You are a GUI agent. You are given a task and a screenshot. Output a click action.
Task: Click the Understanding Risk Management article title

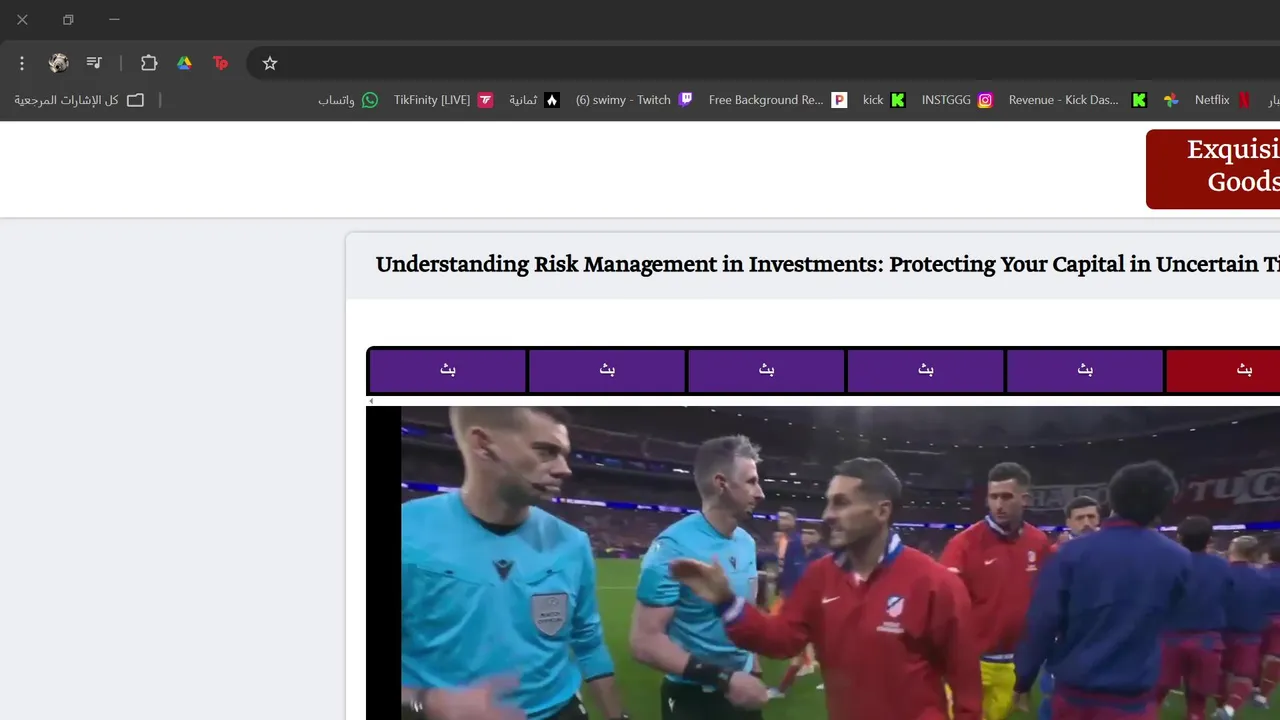click(828, 265)
